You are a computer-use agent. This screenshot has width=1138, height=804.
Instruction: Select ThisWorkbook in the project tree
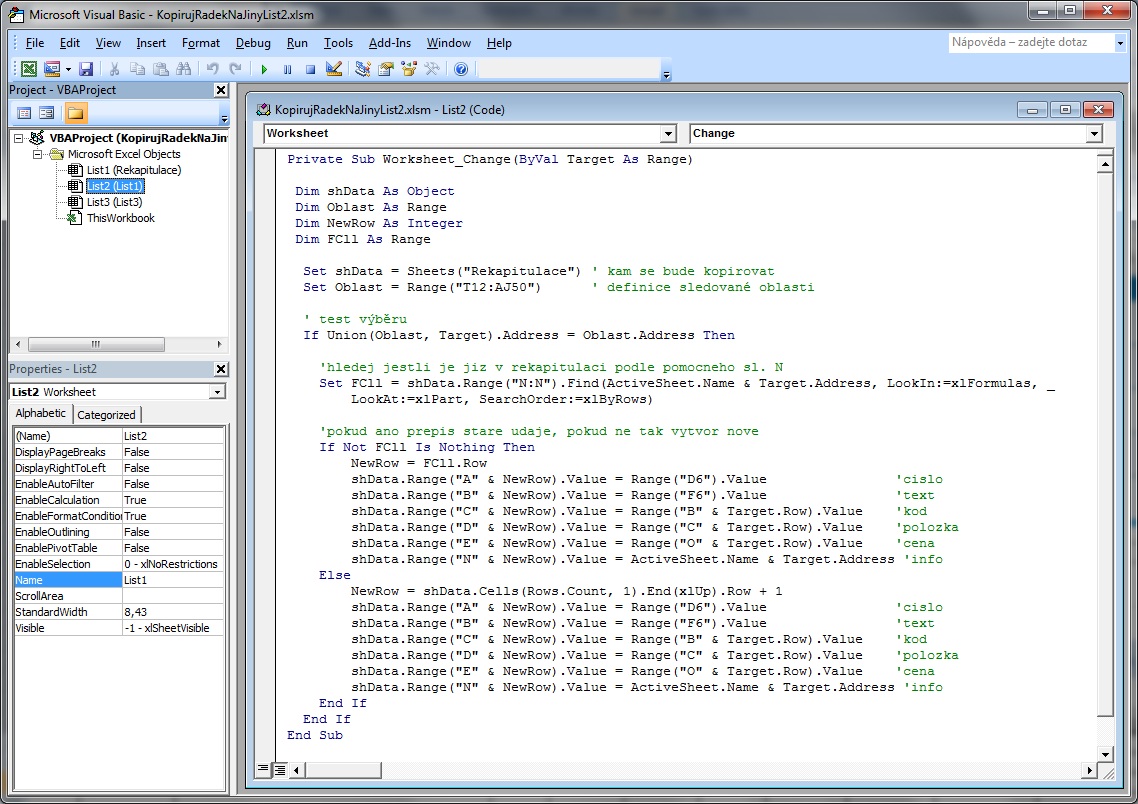[x=120, y=218]
